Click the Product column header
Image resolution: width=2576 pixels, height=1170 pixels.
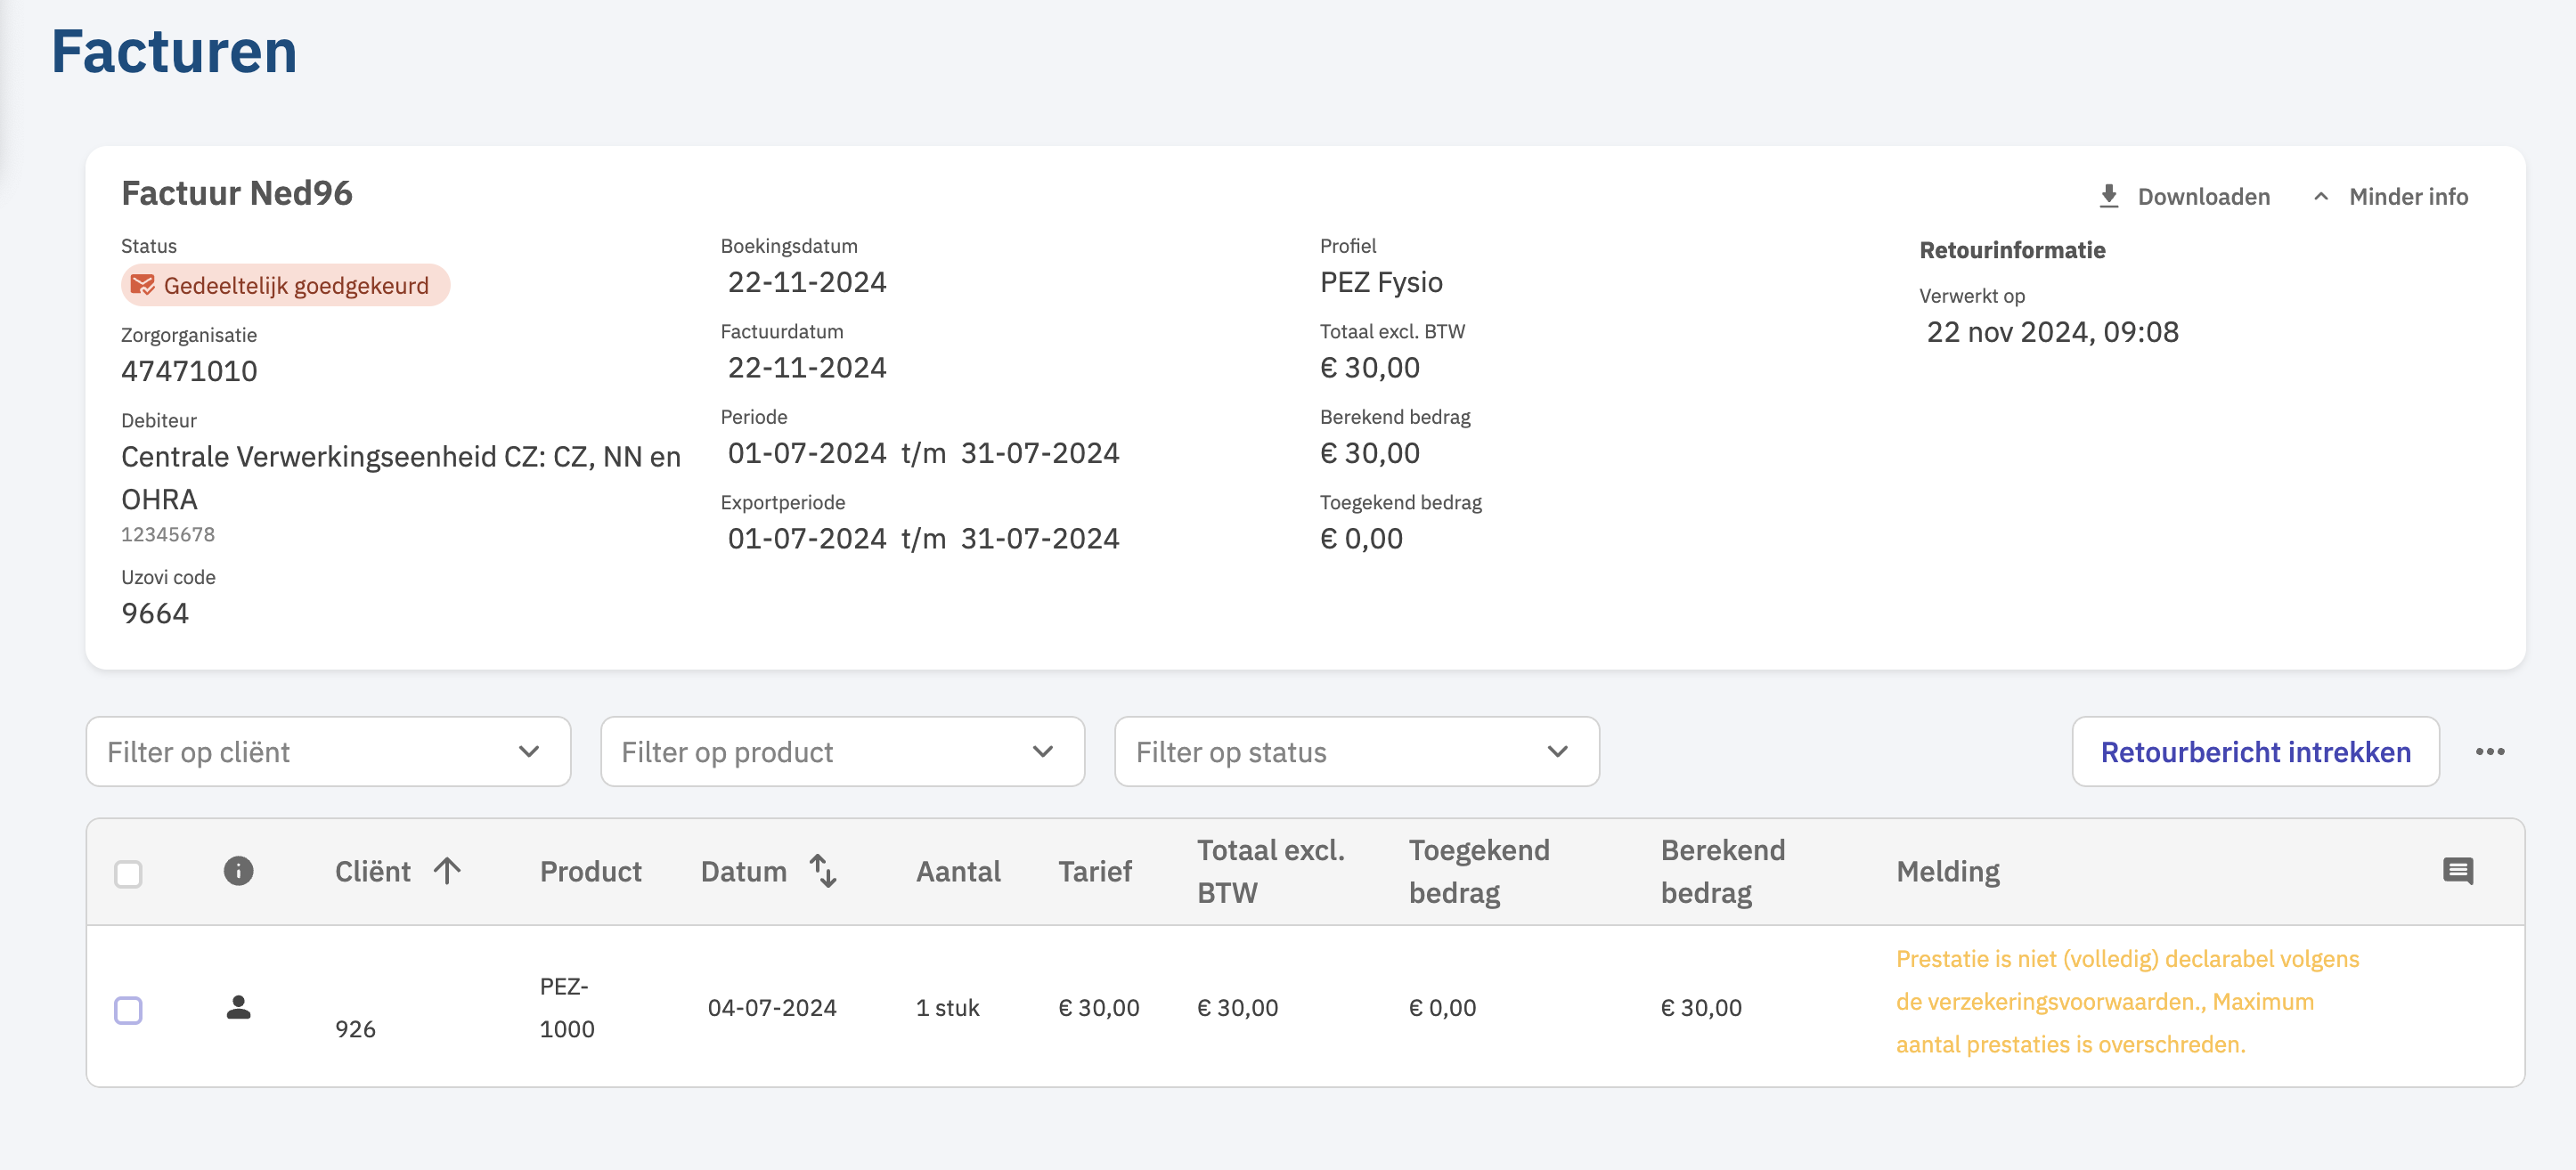(x=591, y=872)
